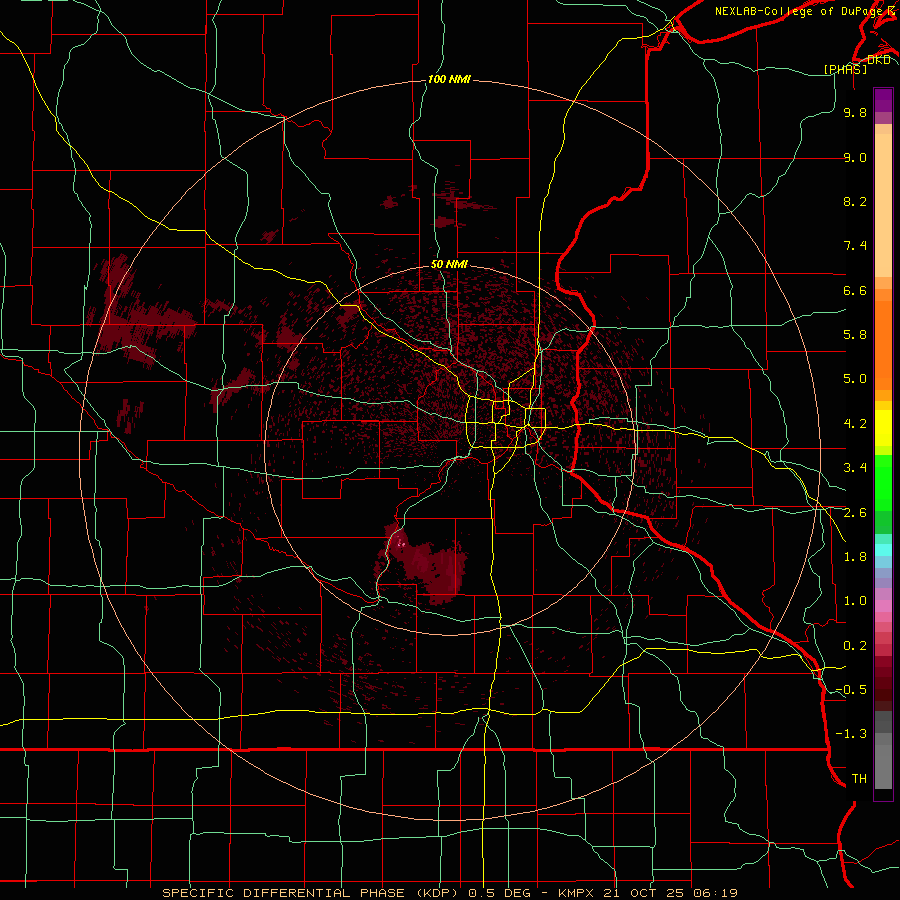Click the 1.0 value on color scale
The image size is (900, 900).
855,601
